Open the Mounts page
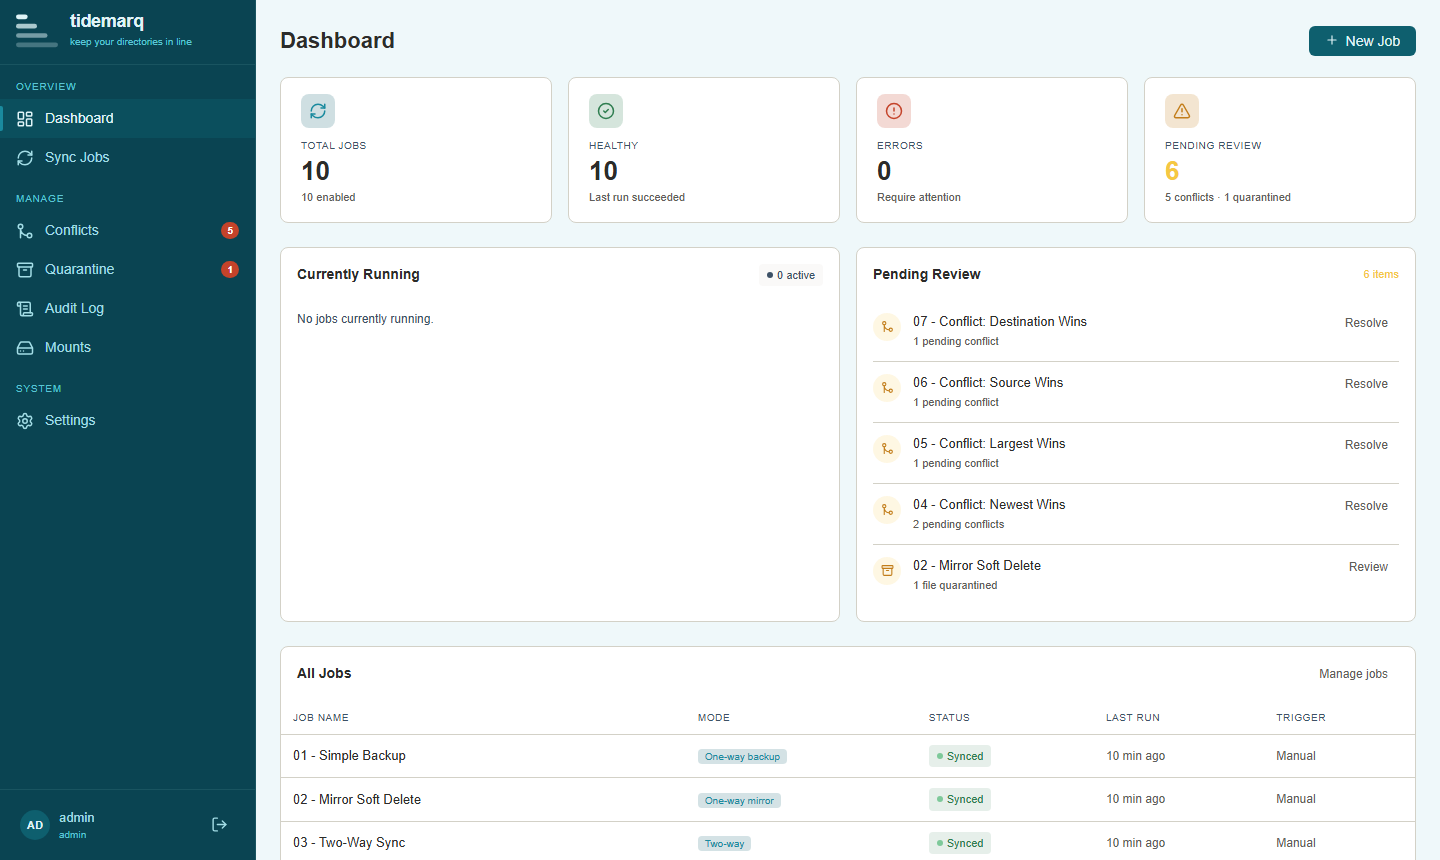 (x=128, y=347)
